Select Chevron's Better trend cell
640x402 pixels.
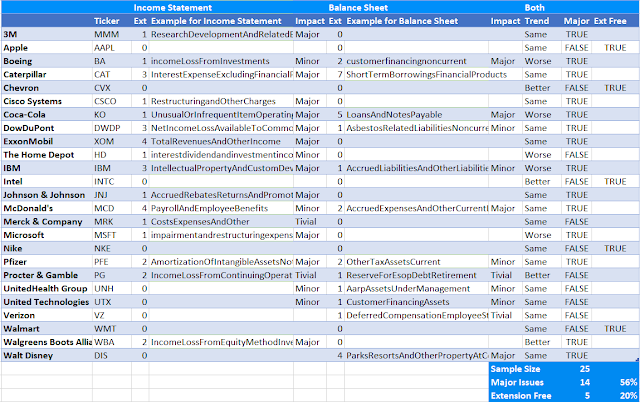(542, 88)
